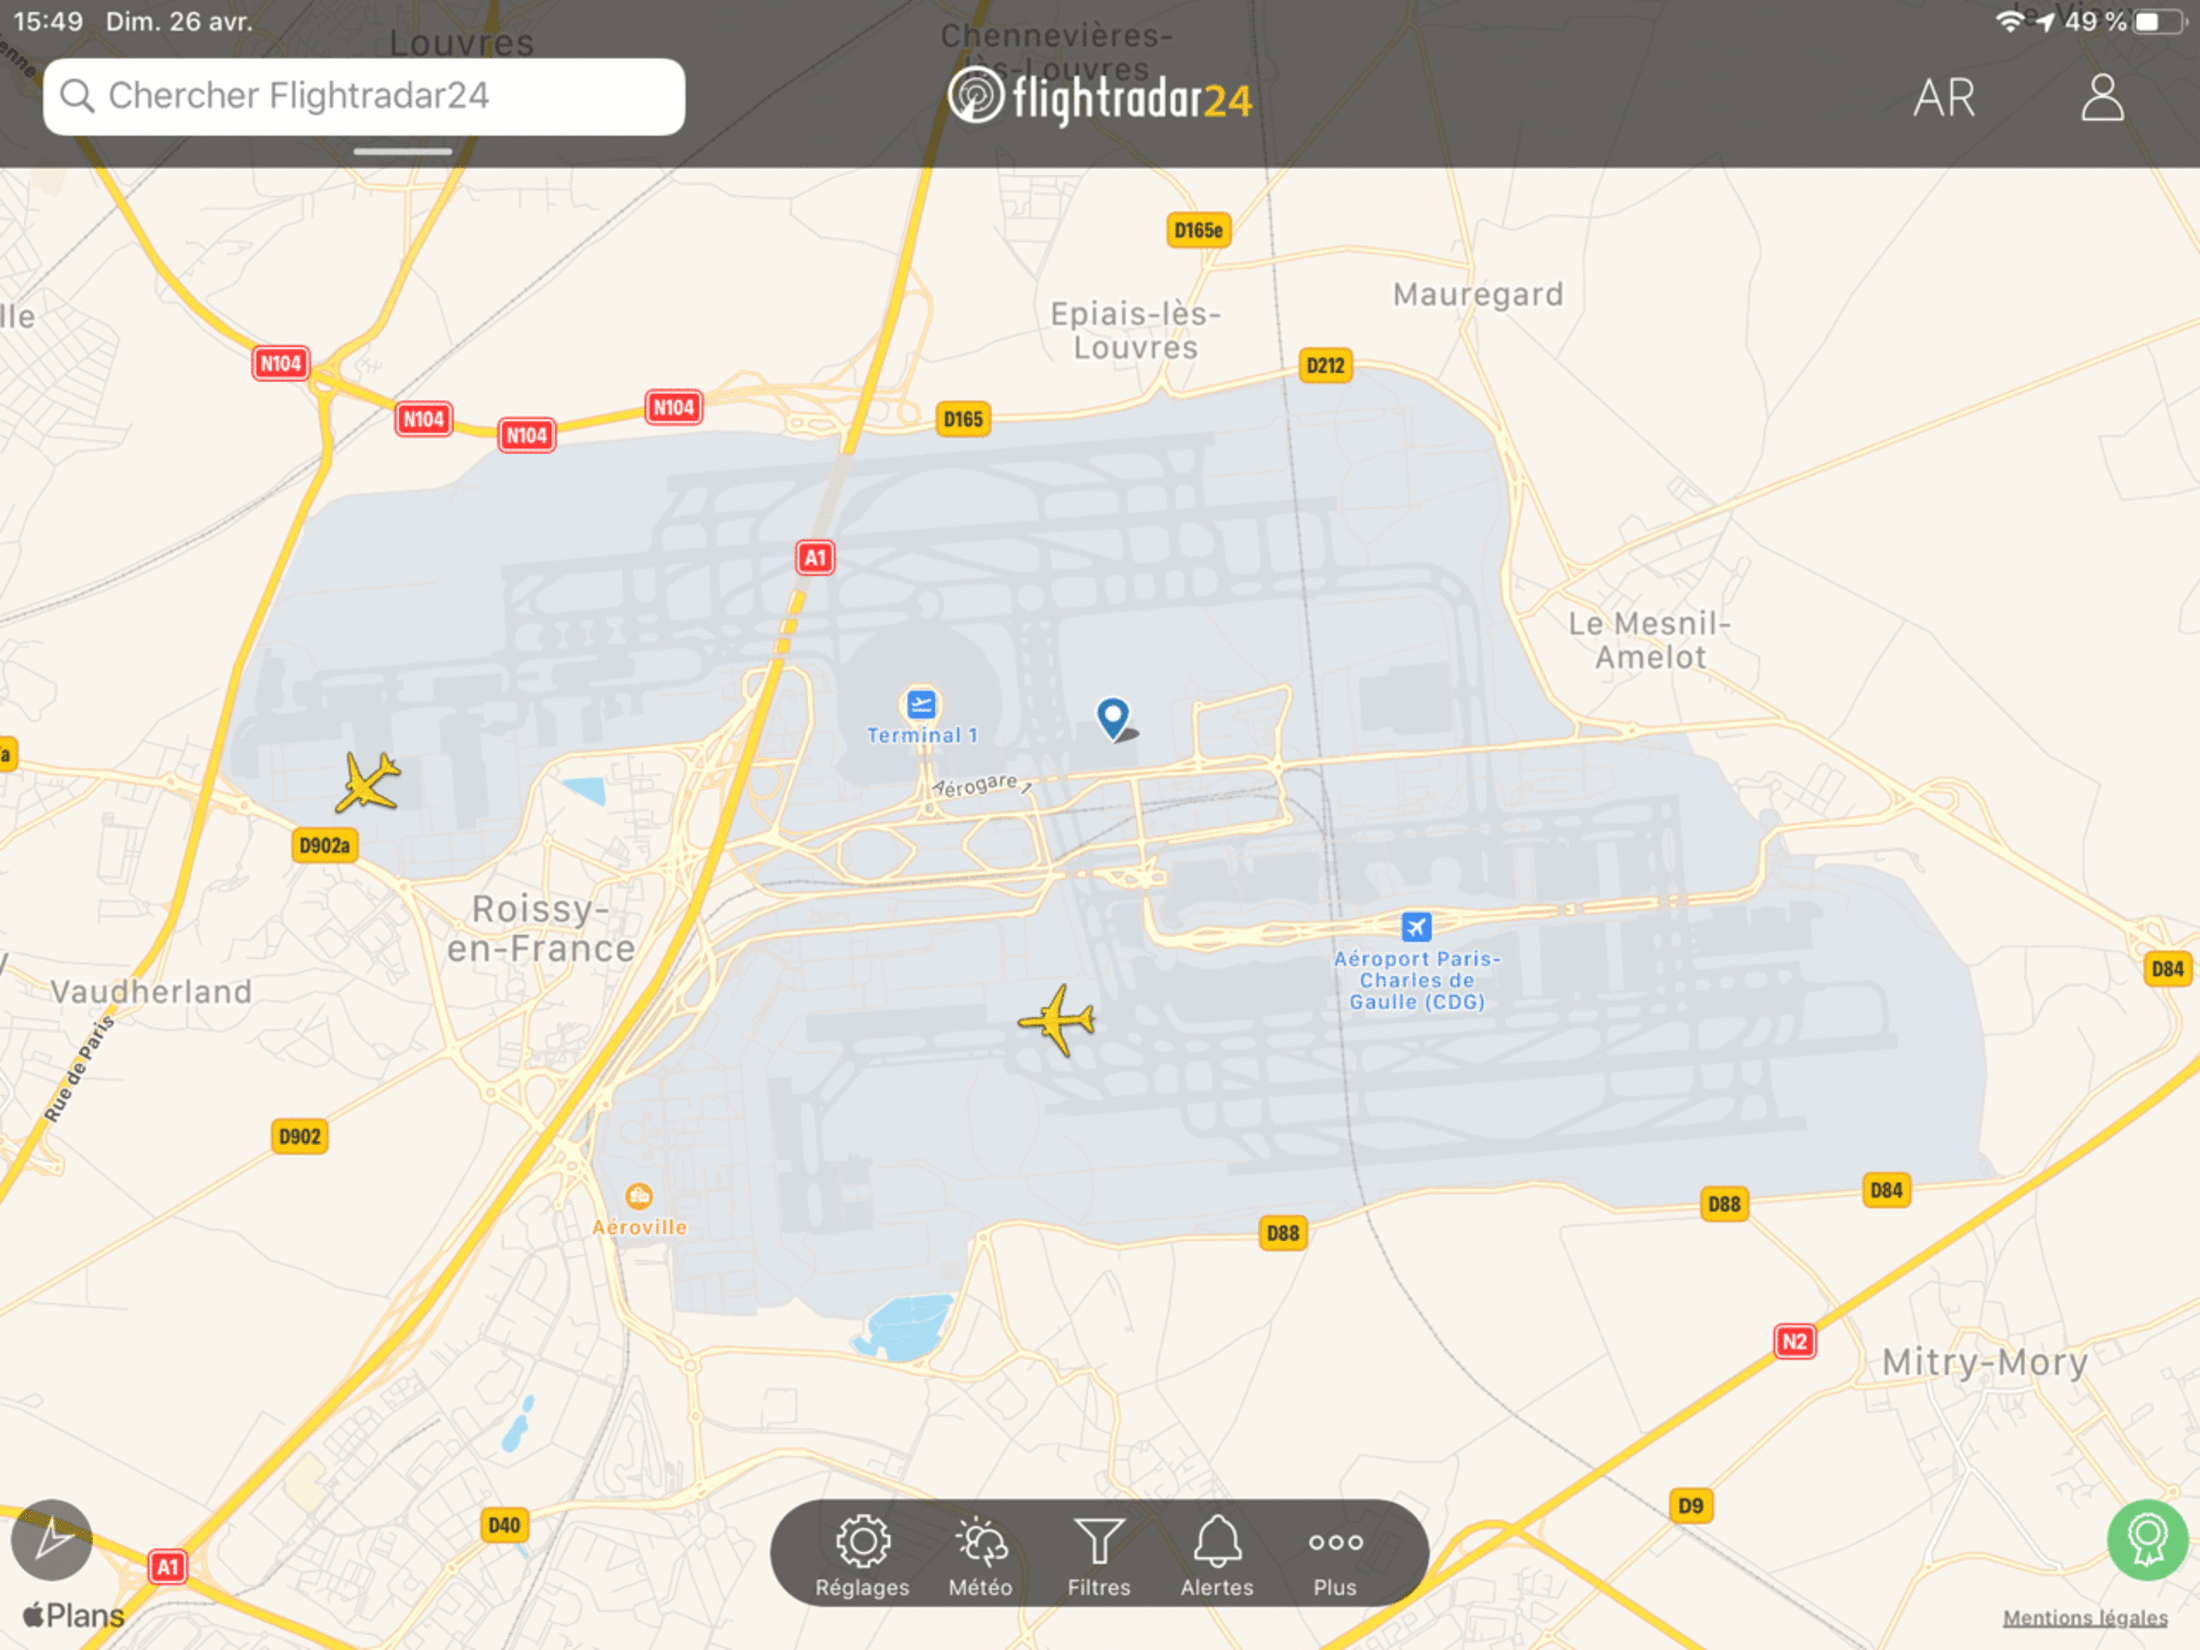Select the yellow aircraft on the south runway area
Image resolution: width=2200 pixels, height=1650 pixels.
(1058, 1020)
